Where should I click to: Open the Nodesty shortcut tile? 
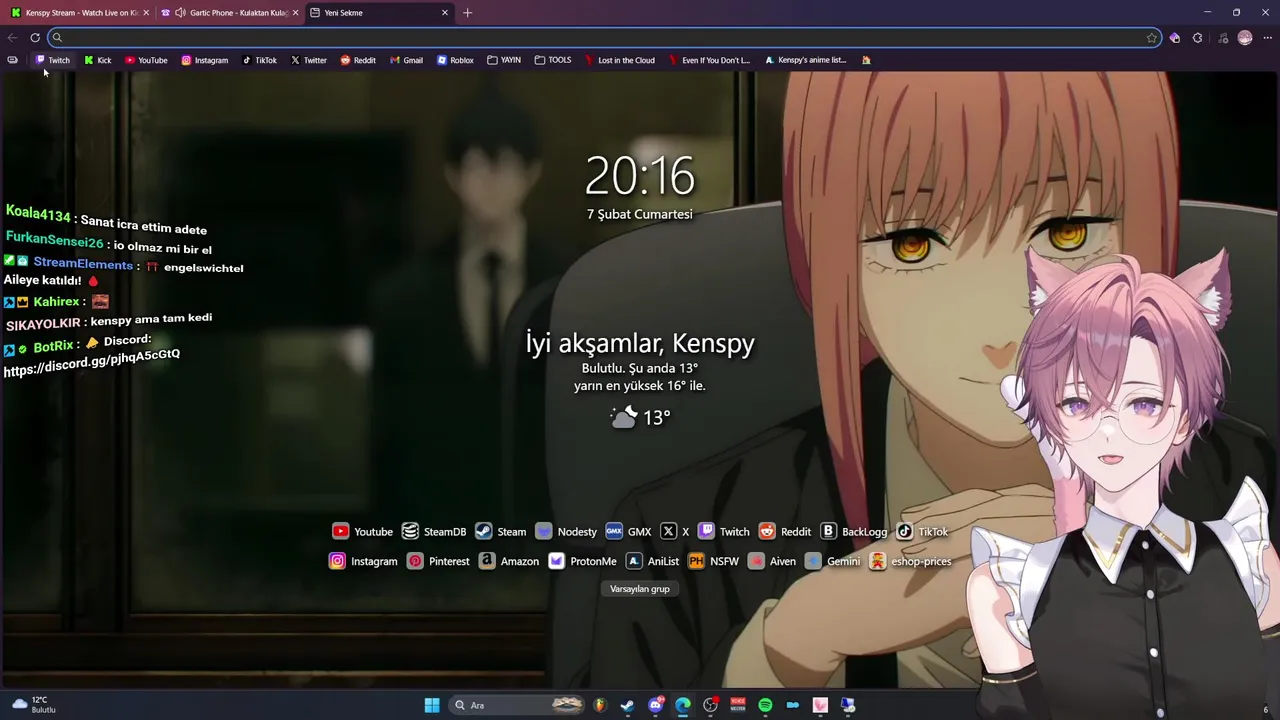565,532
